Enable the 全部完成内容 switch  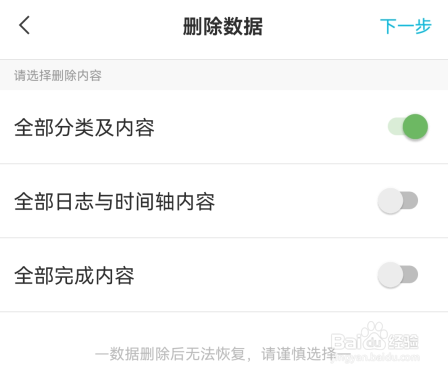pos(398,275)
